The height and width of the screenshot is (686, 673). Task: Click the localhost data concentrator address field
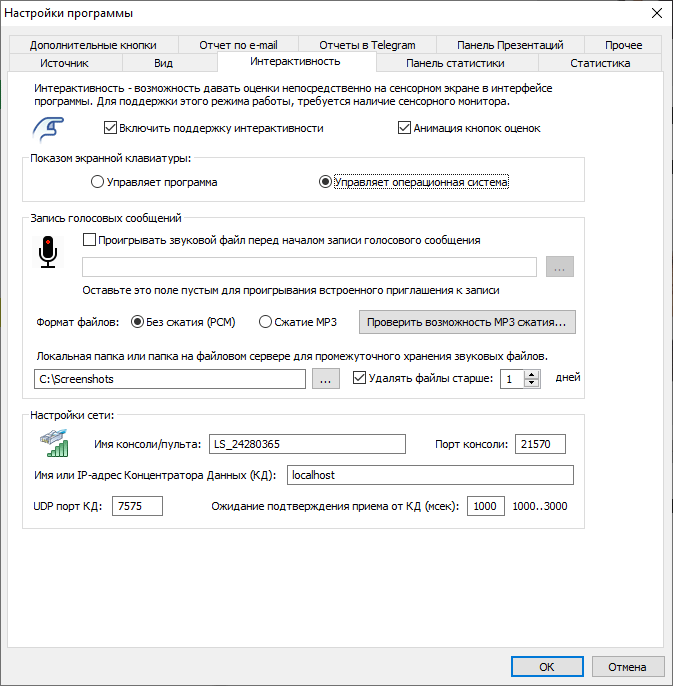coord(430,474)
